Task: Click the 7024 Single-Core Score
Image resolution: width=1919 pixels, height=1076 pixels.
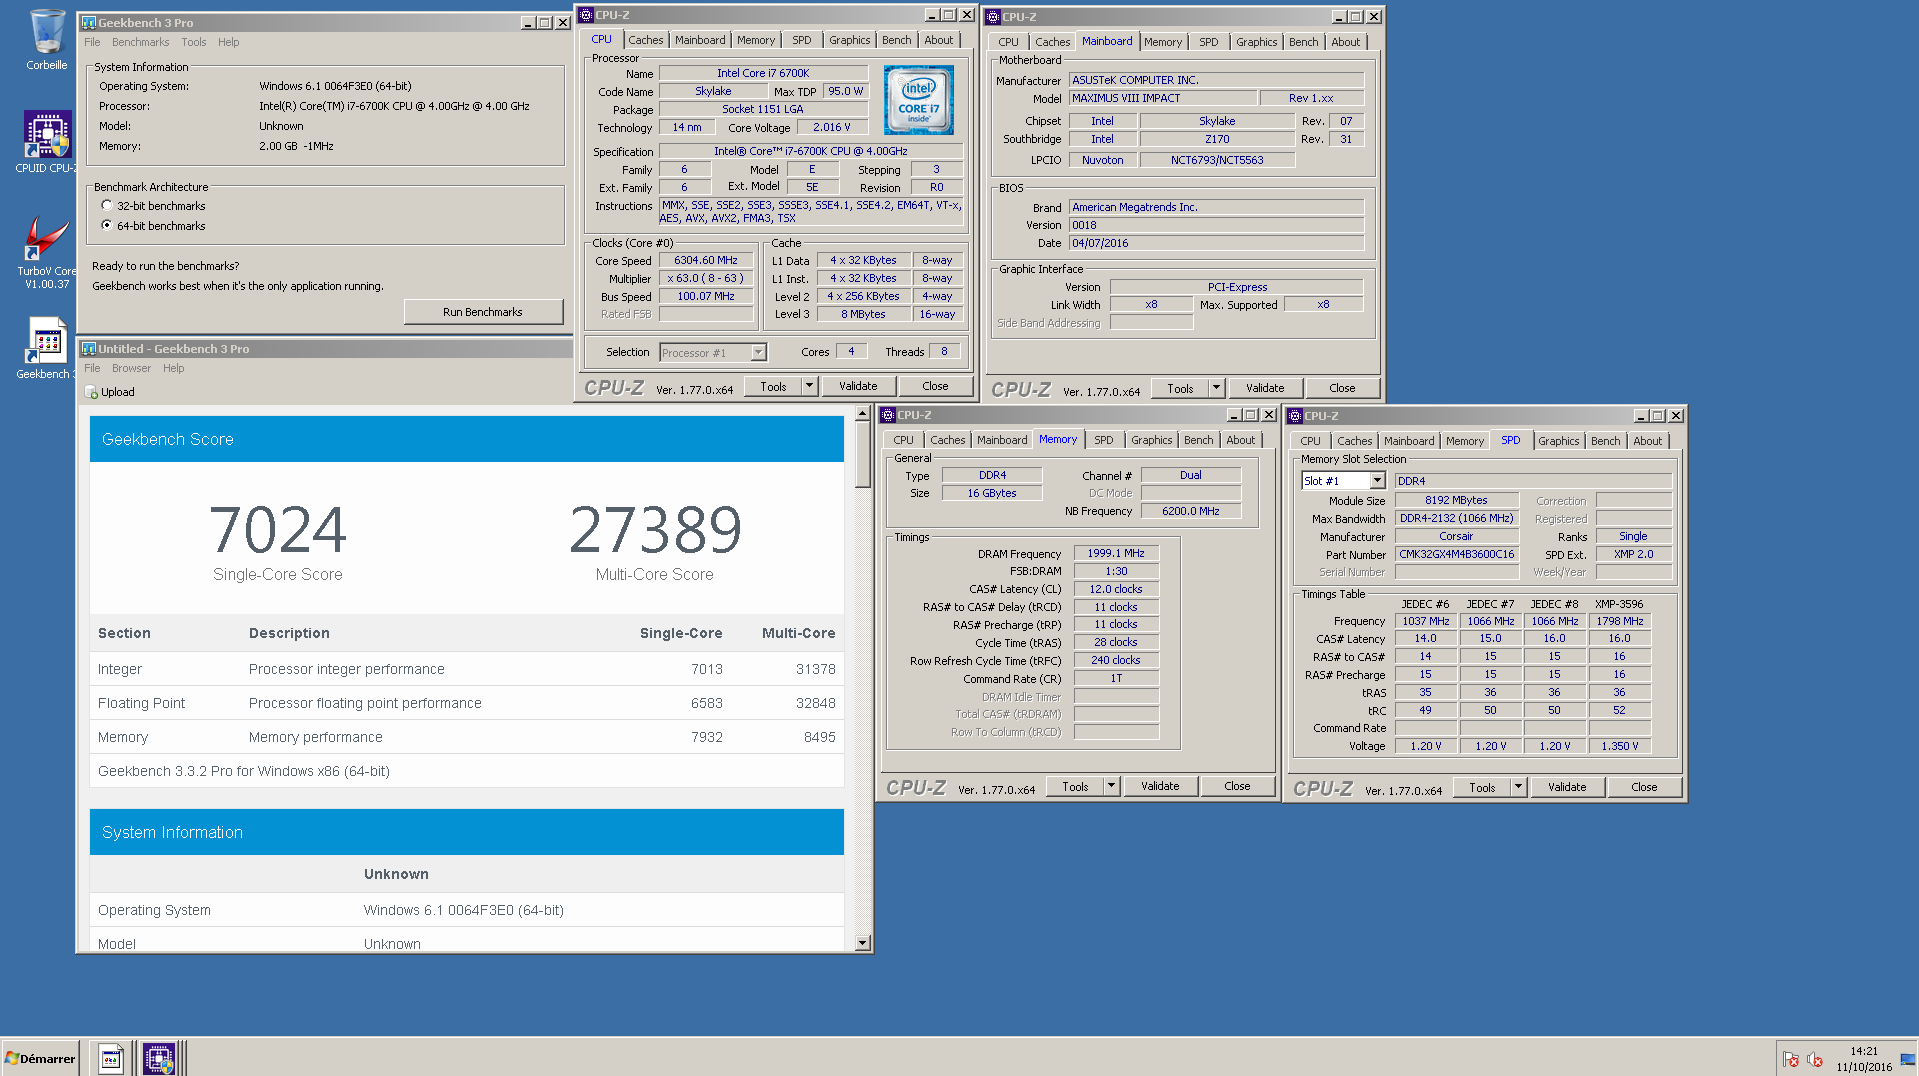Action: click(x=278, y=529)
